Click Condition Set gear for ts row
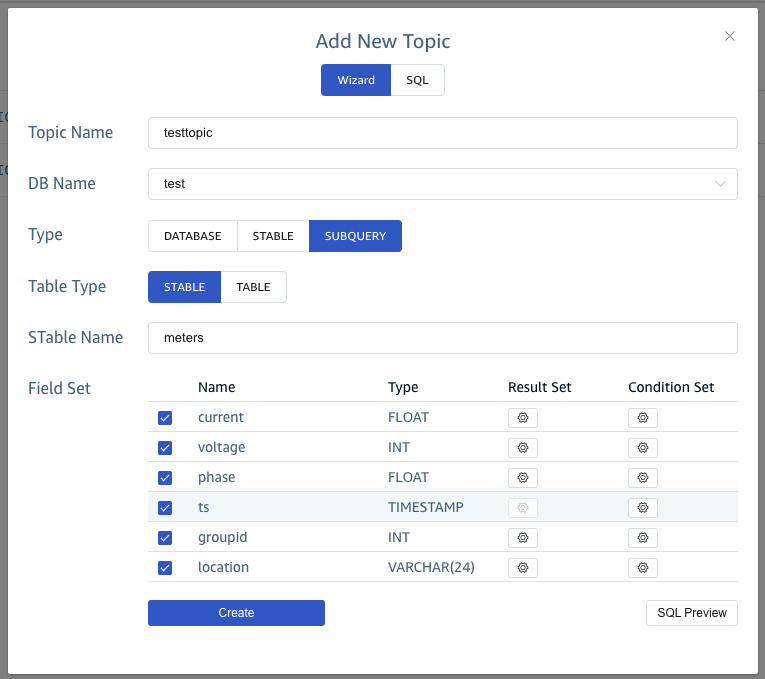Viewport: 765px width, 679px height. click(642, 507)
